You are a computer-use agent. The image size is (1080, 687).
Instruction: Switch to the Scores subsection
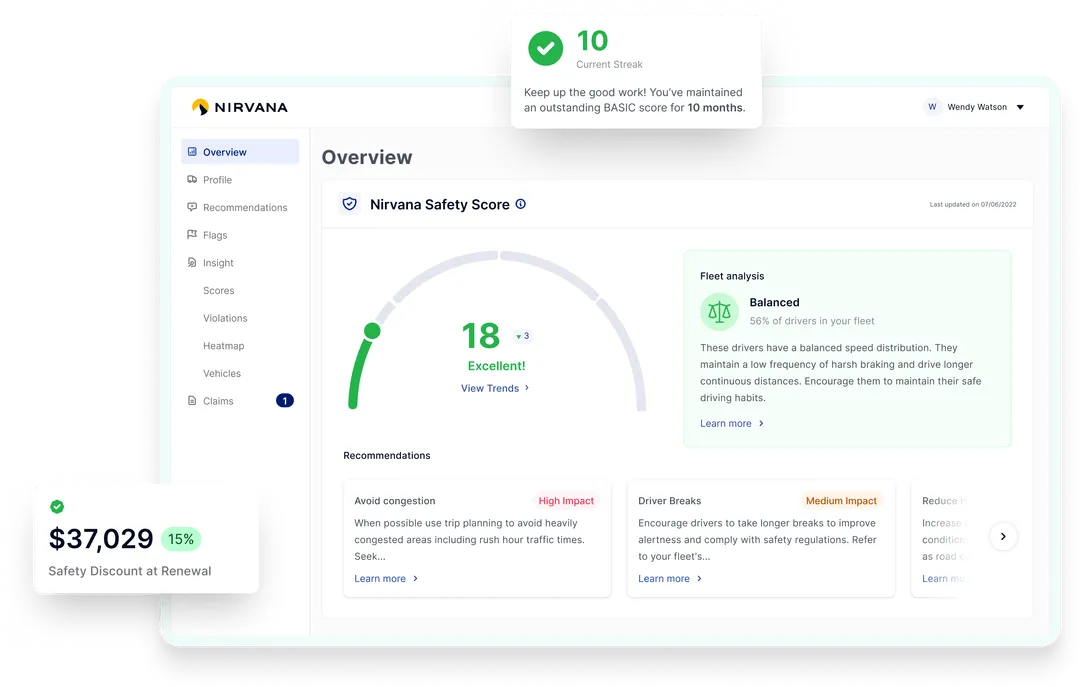pyautogui.click(x=218, y=290)
